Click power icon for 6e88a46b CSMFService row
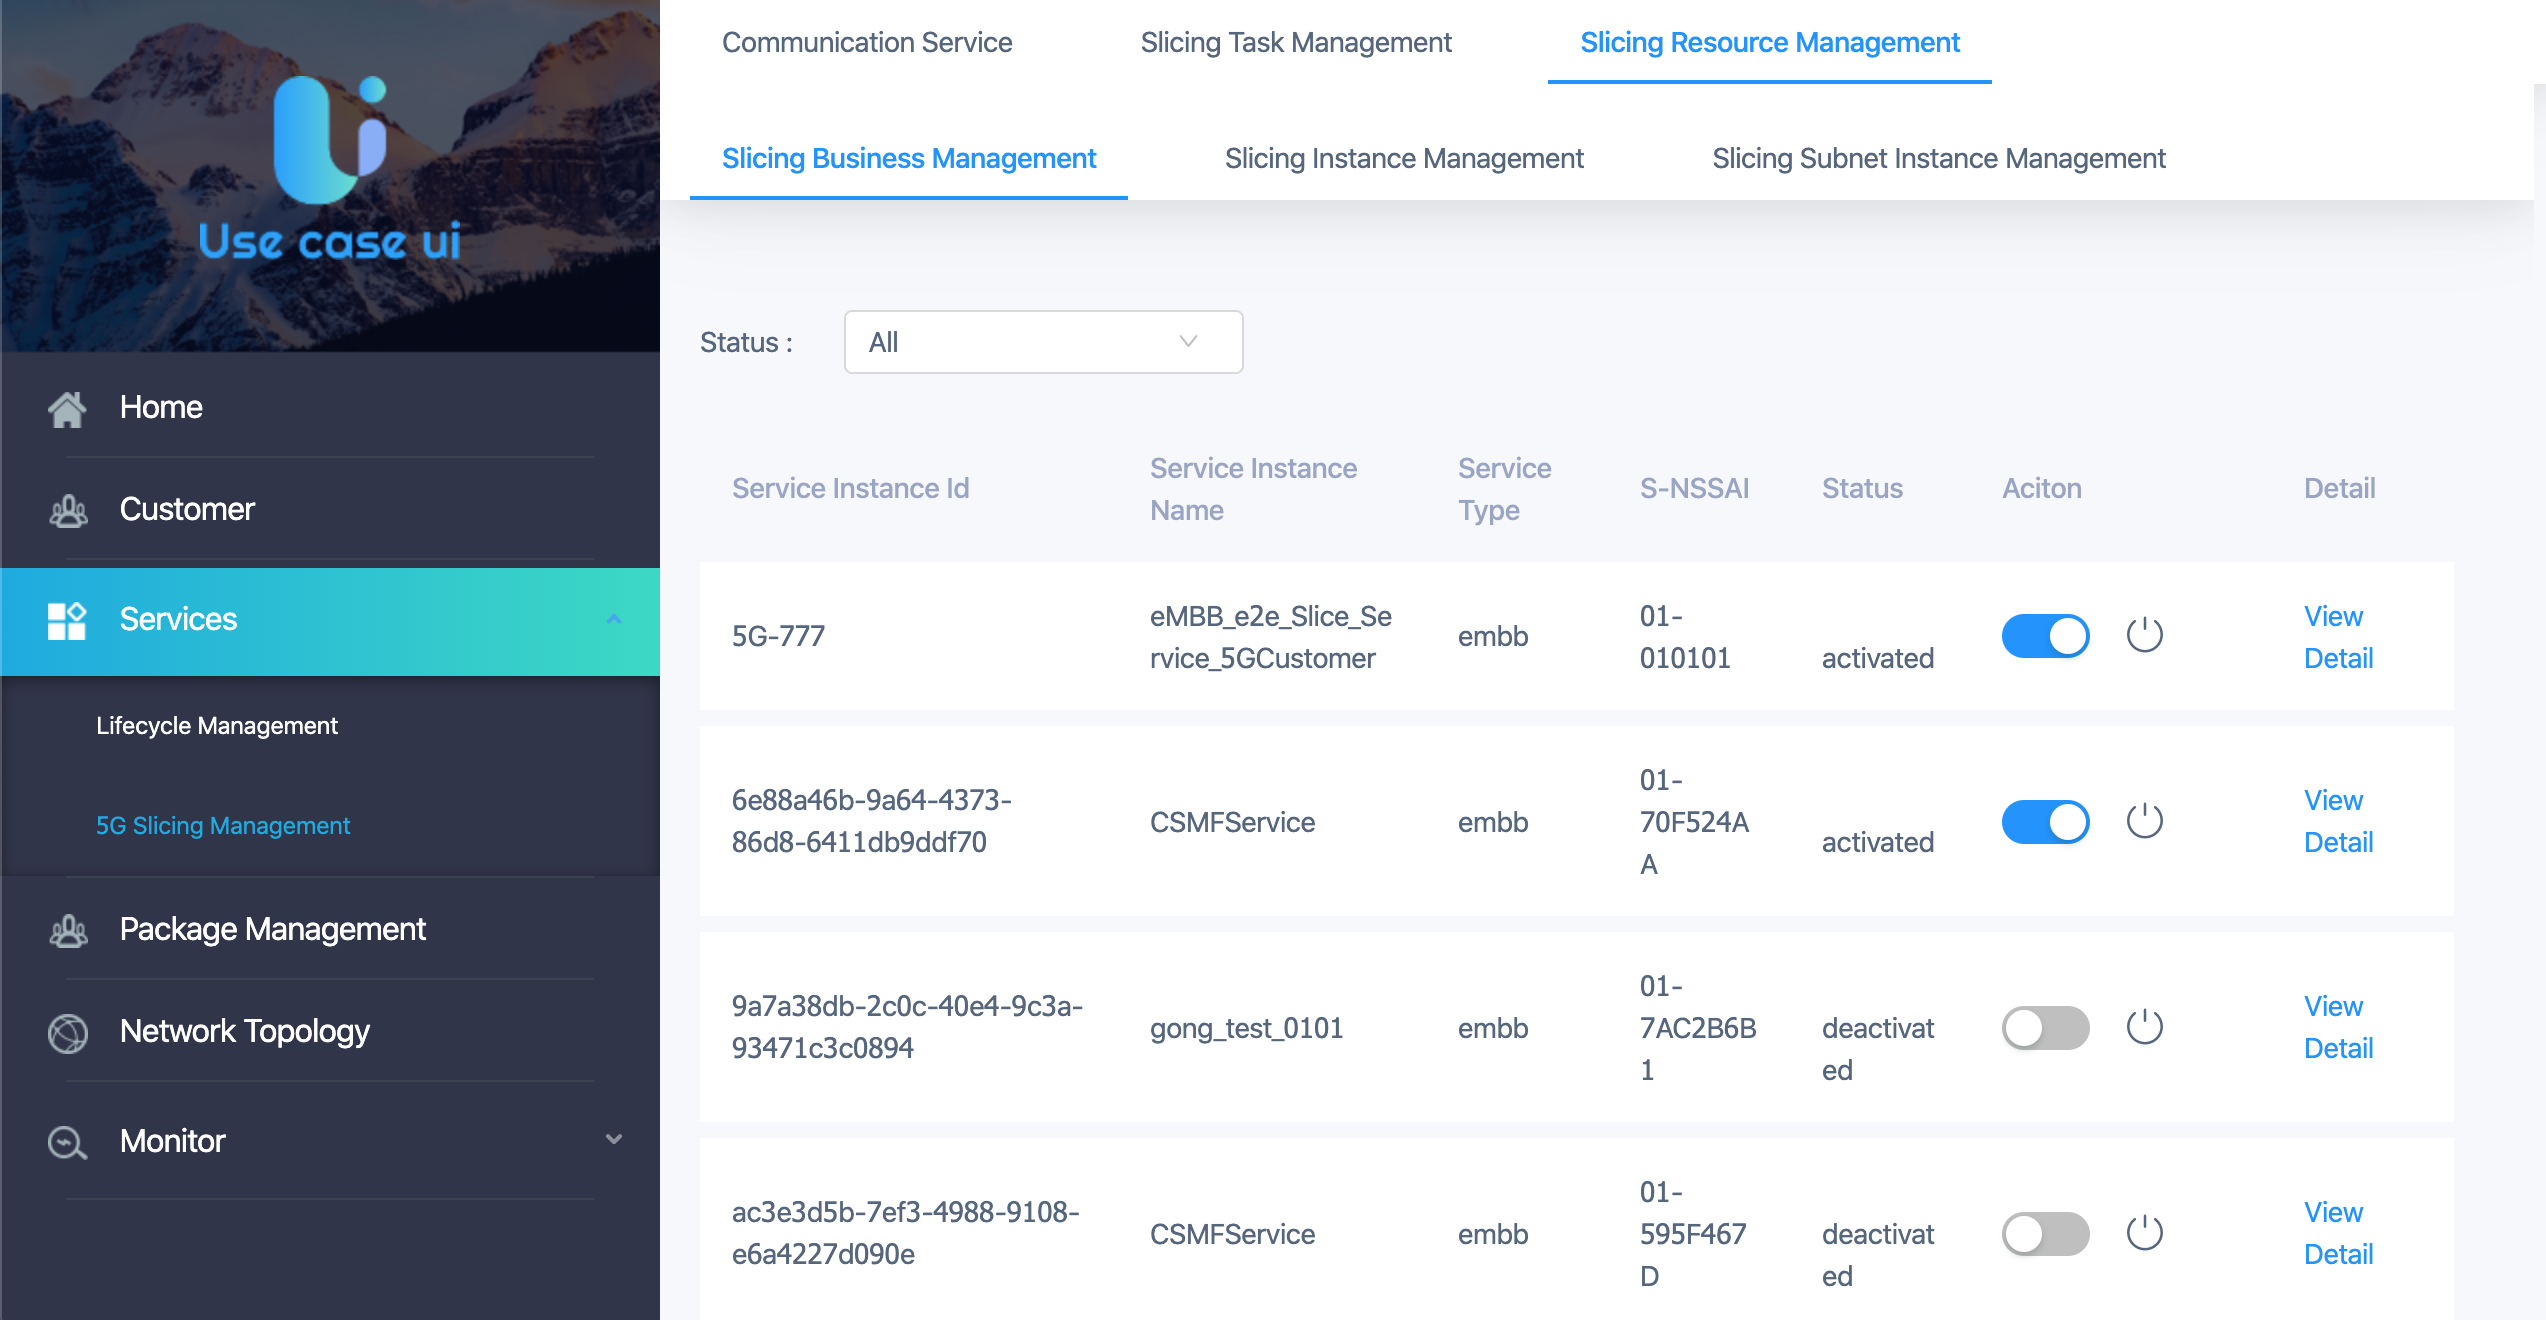 [x=2144, y=821]
